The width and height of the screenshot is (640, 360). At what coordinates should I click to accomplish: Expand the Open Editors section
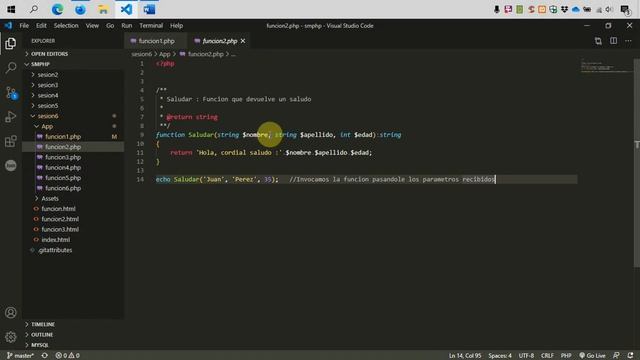[x=73, y=54]
